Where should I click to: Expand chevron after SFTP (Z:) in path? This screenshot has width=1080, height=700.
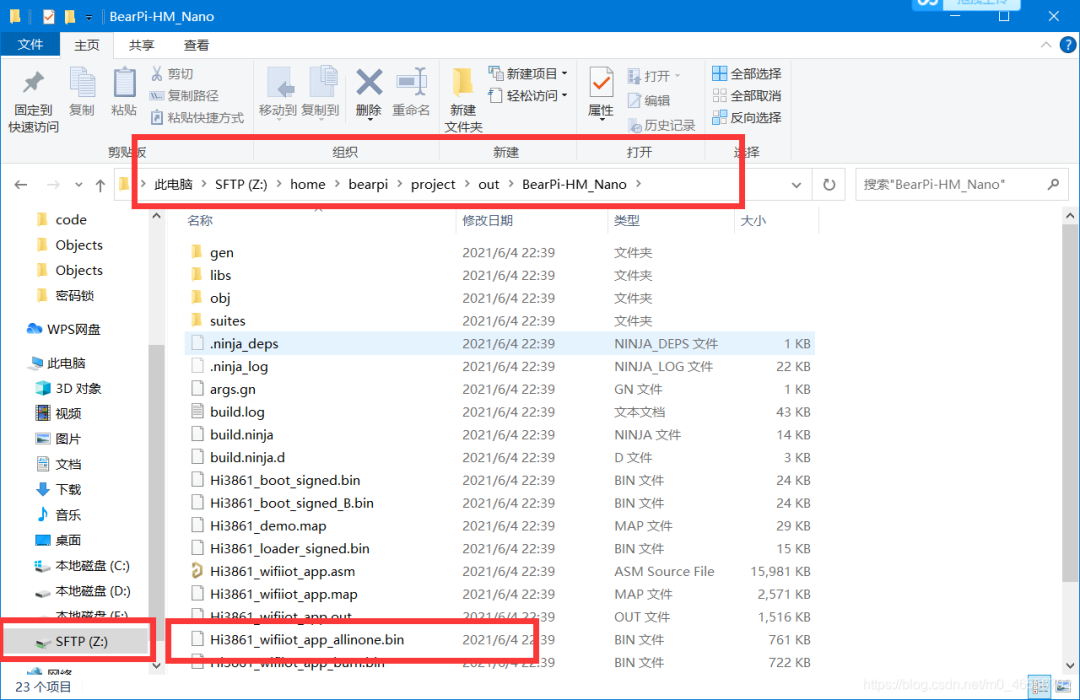coord(279,184)
